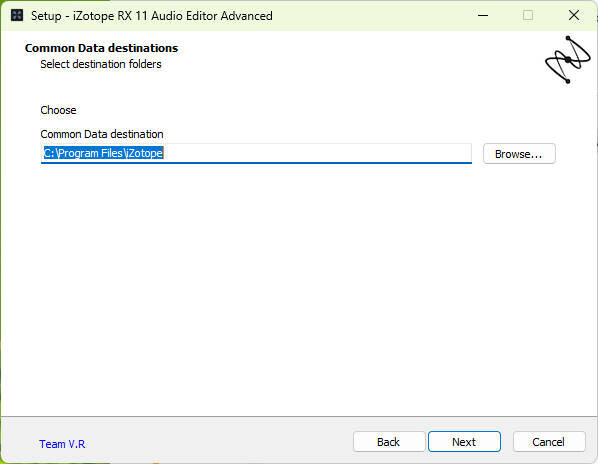Click the iZotope setup icon in title bar
The height and width of the screenshot is (464, 598).
click(17, 16)
